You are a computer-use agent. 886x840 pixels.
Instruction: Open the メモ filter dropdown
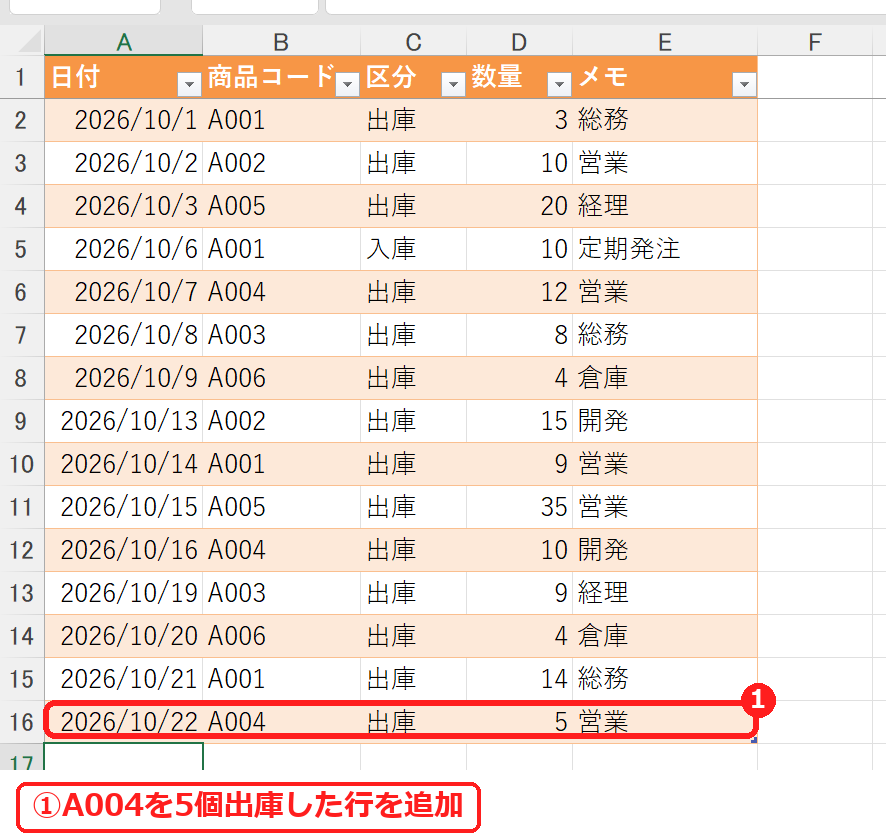744,85
